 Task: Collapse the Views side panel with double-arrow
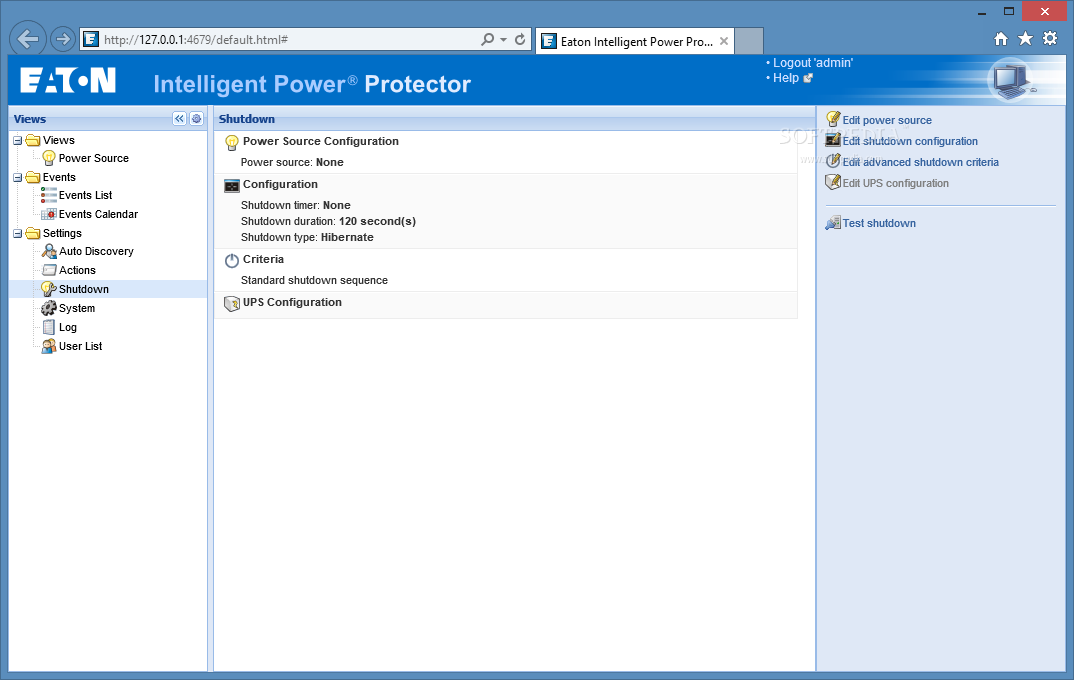(179, 118)
